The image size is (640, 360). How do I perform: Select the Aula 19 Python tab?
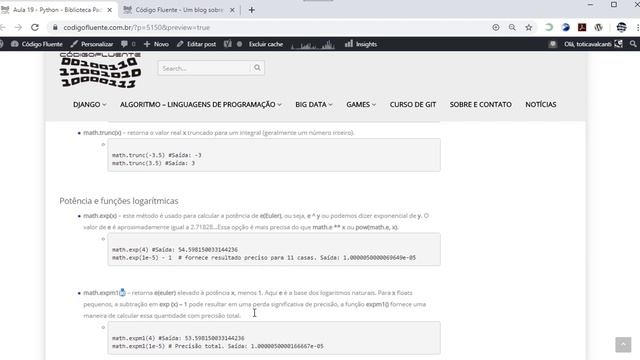(x=57, y=10)
